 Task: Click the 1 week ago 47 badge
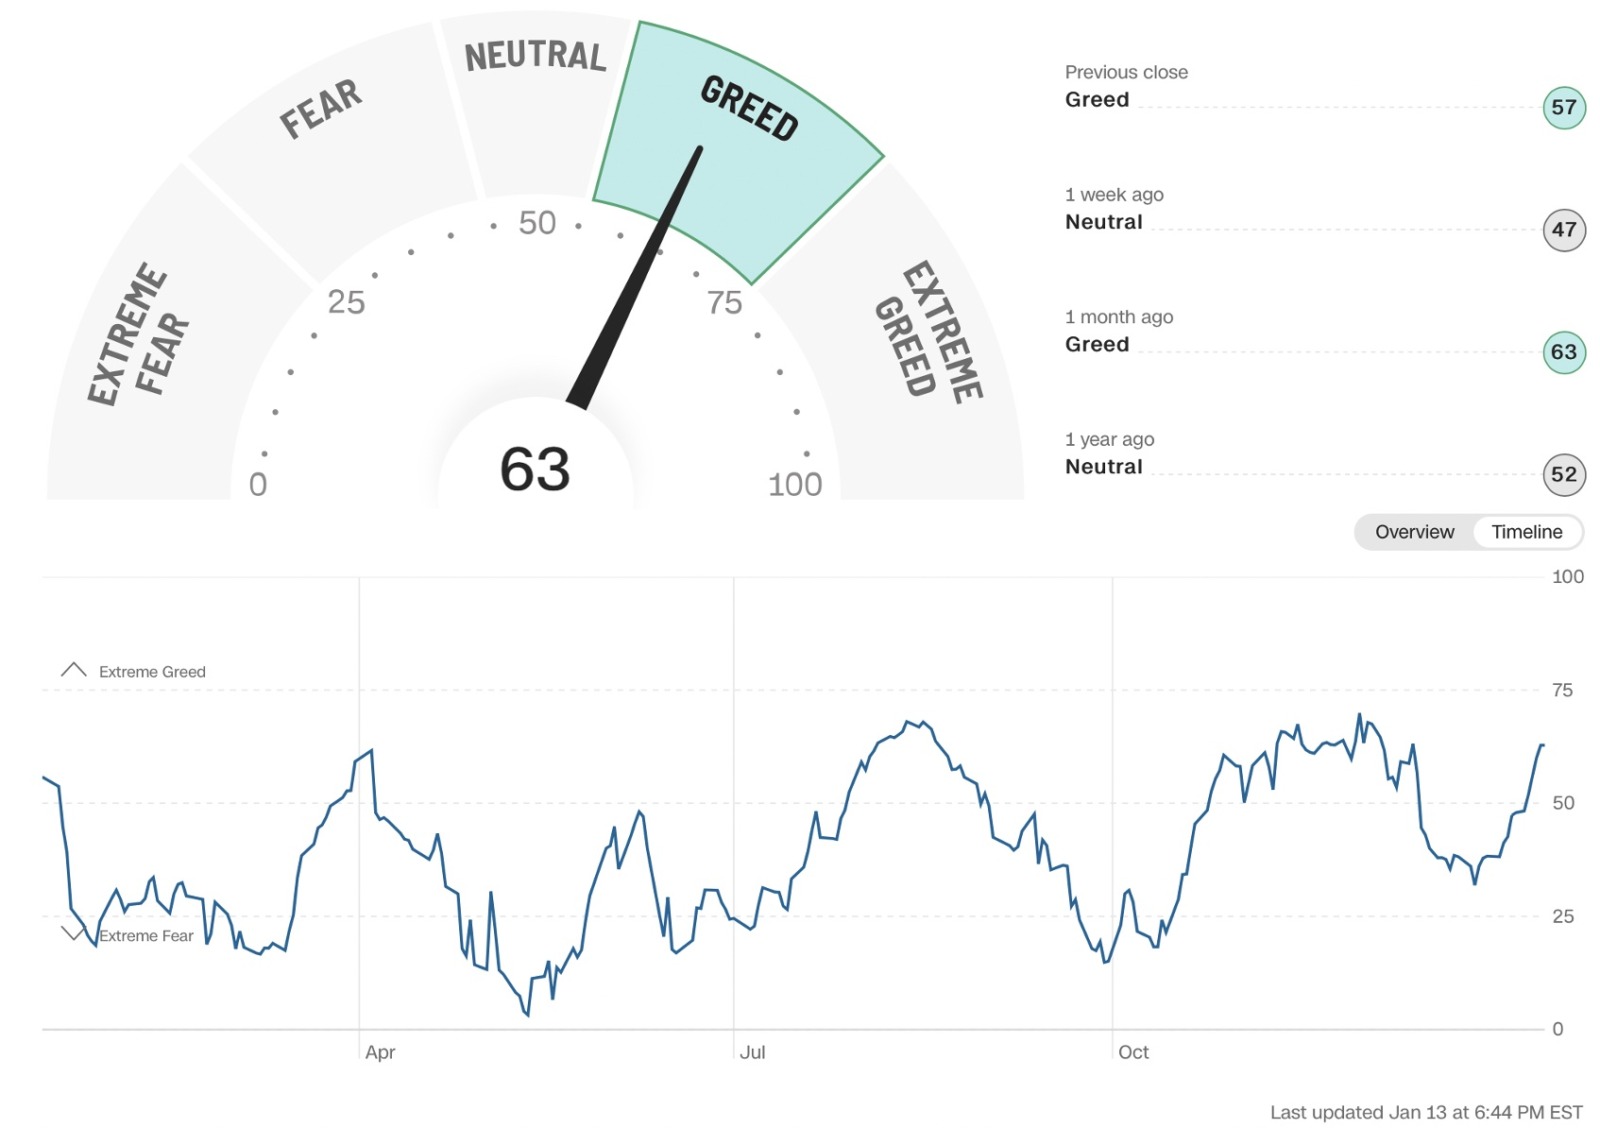[1564, 230]
